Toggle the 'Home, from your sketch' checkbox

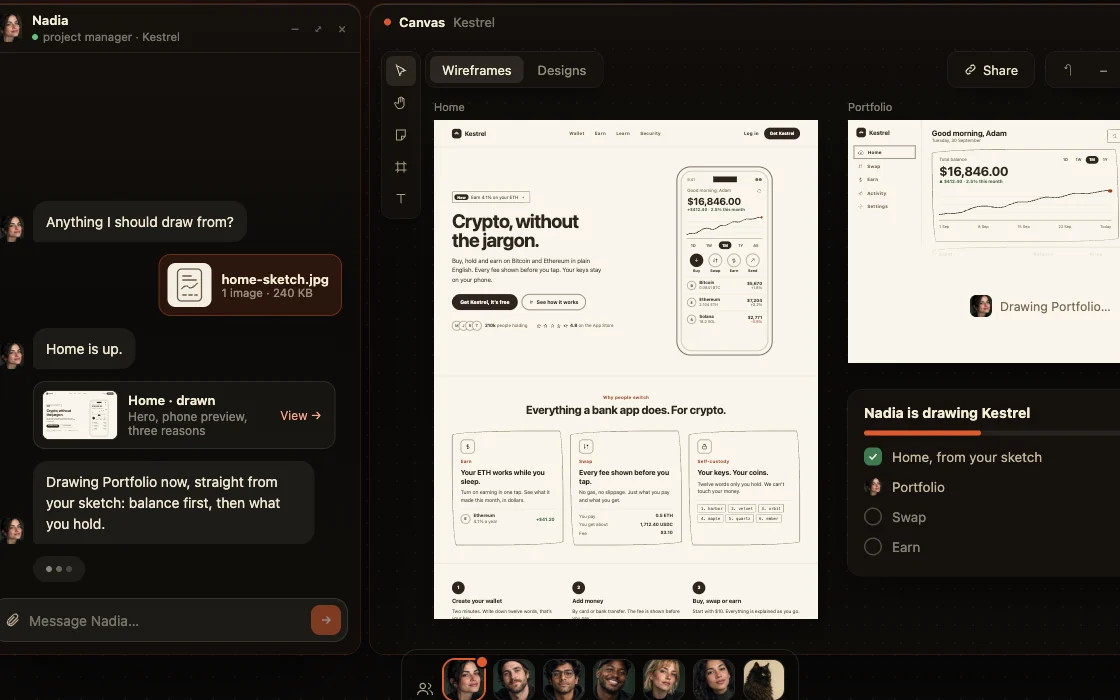click(873, 457)
